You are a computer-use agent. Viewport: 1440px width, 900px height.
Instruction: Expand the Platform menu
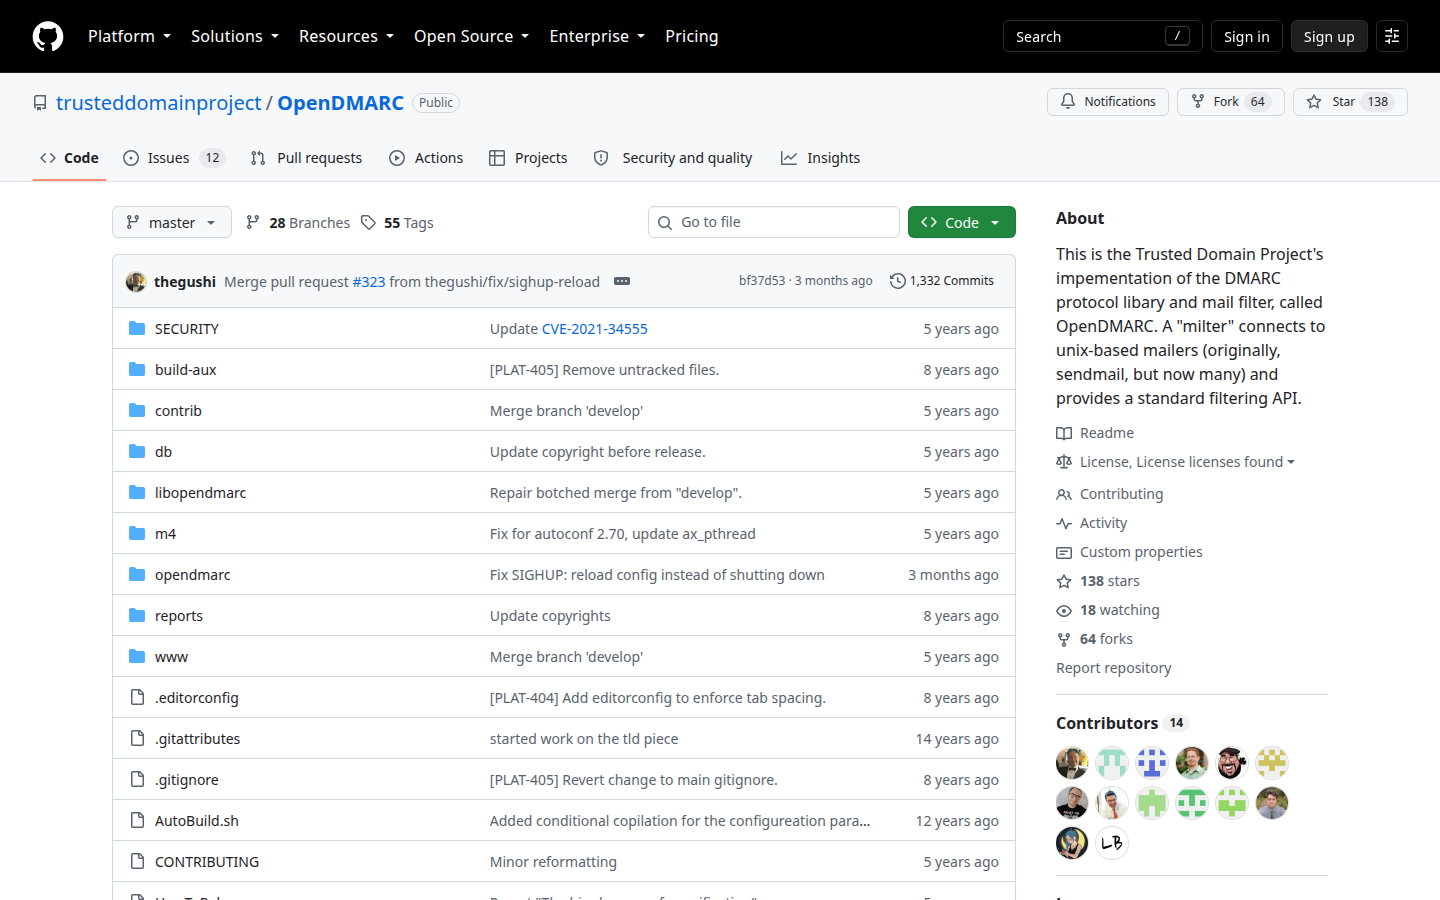(x=129, y=36)
